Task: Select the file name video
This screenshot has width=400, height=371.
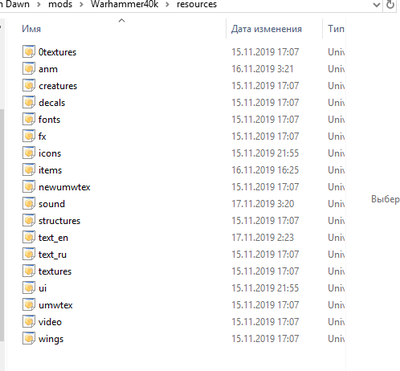Action: click(50, 322)
